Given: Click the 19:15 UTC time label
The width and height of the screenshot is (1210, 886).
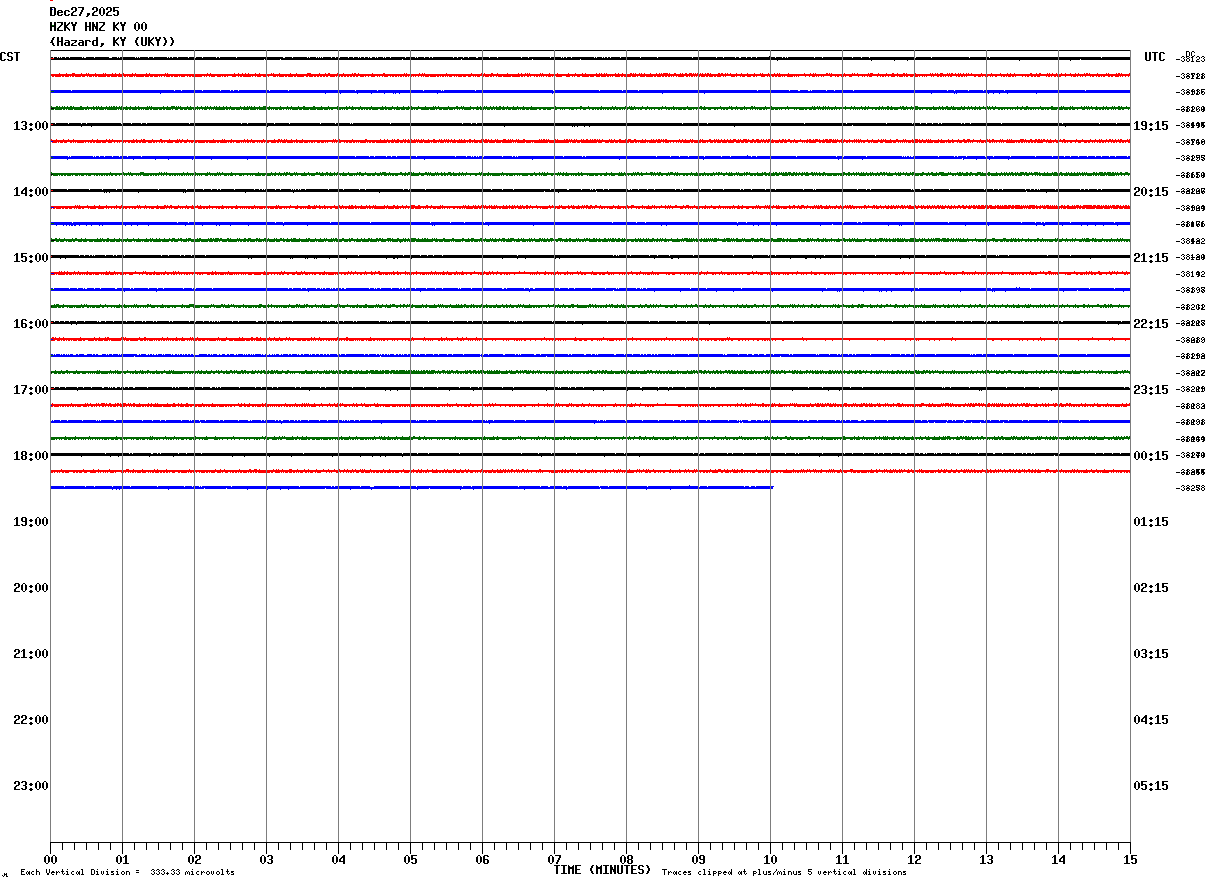Looking at the screenshot, I should pyautogui.click(x=1150, y=126).
